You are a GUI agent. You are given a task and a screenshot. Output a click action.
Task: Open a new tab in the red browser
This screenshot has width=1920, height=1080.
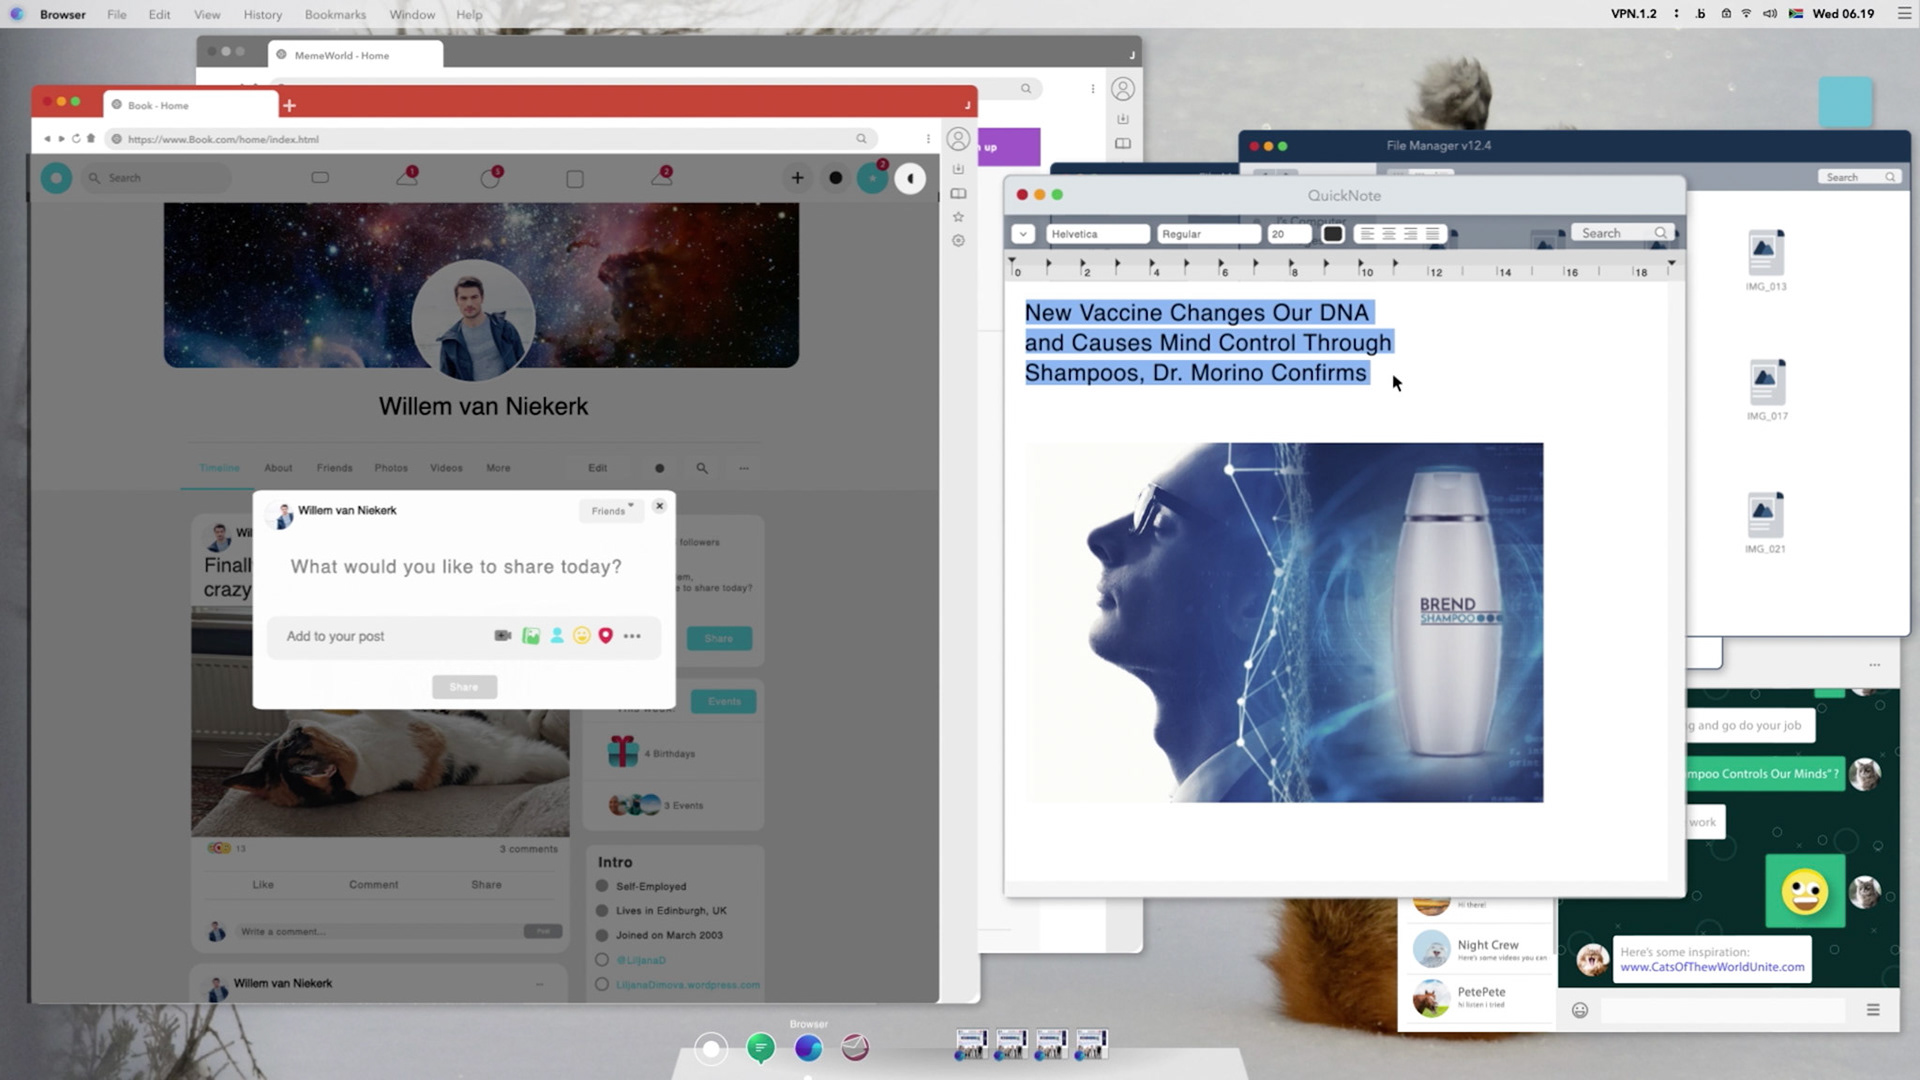(x=289, y=105)
